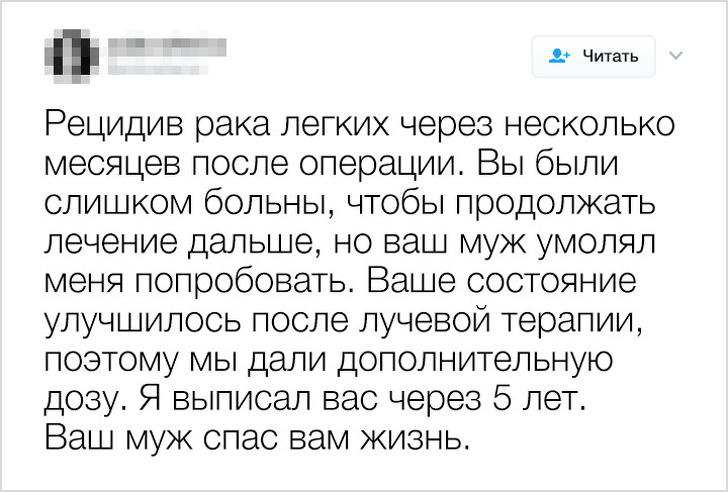Expand the chevron menu beside Читать
Image resolution: width=728 pixels, height=492 pixels.
(674, 54)
